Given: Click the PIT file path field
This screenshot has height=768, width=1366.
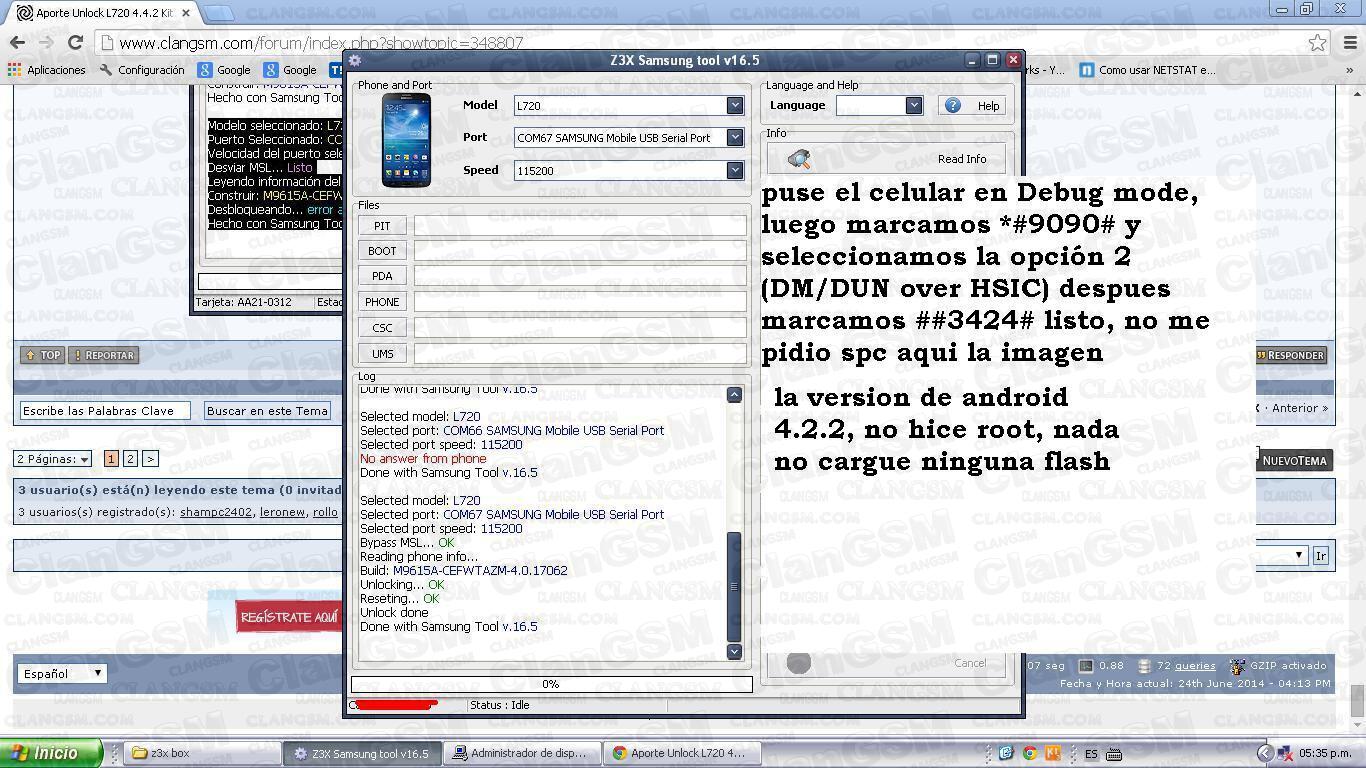Looking at the screenshot, I should tap(580, 226).
